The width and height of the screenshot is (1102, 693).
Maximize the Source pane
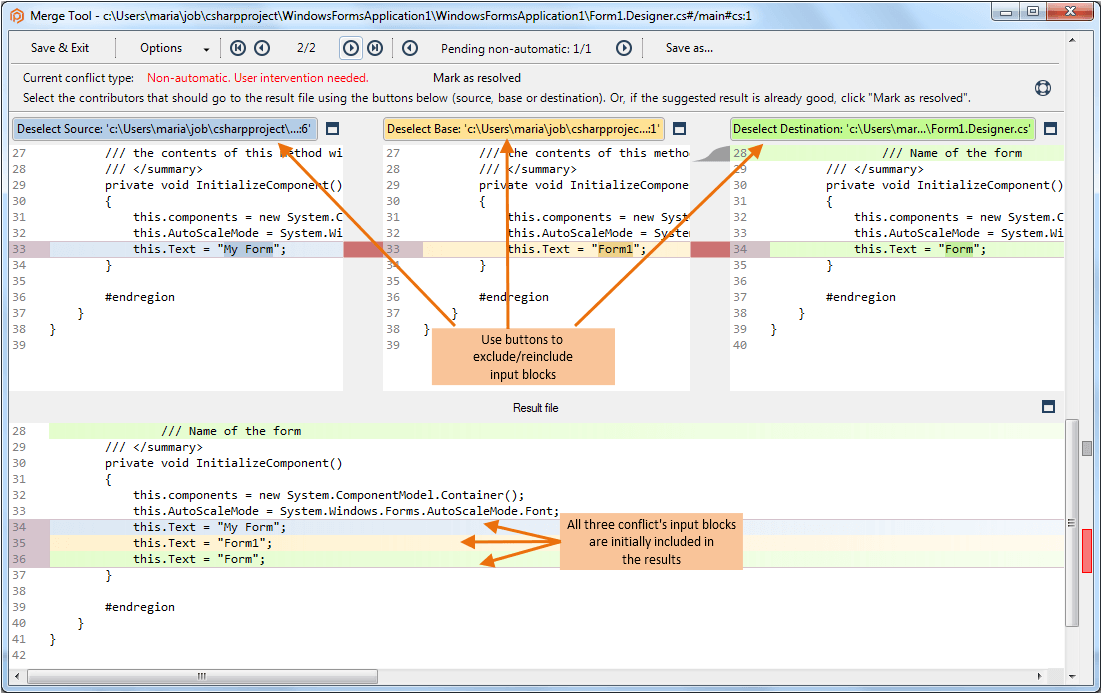(333, 129)
